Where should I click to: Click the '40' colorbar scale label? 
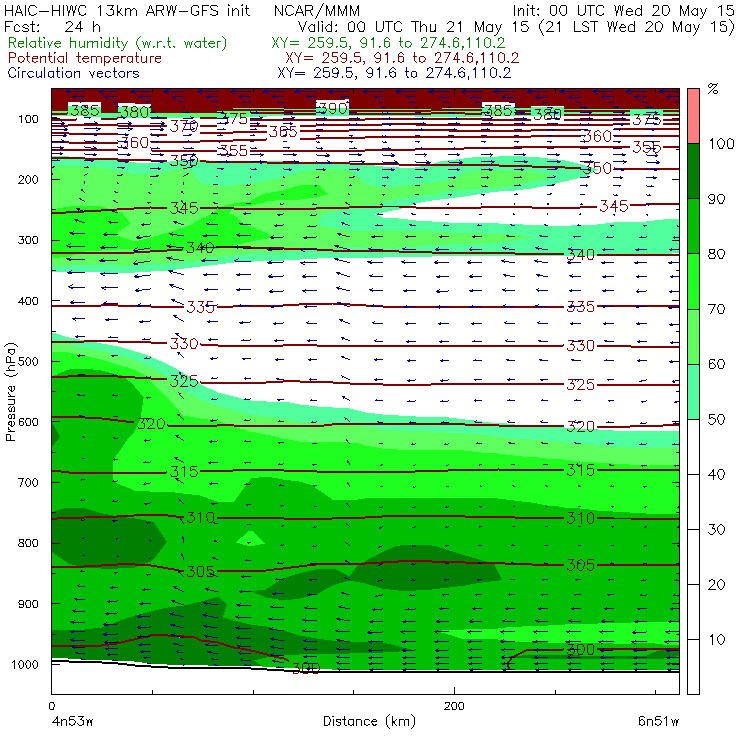point(716,474)
